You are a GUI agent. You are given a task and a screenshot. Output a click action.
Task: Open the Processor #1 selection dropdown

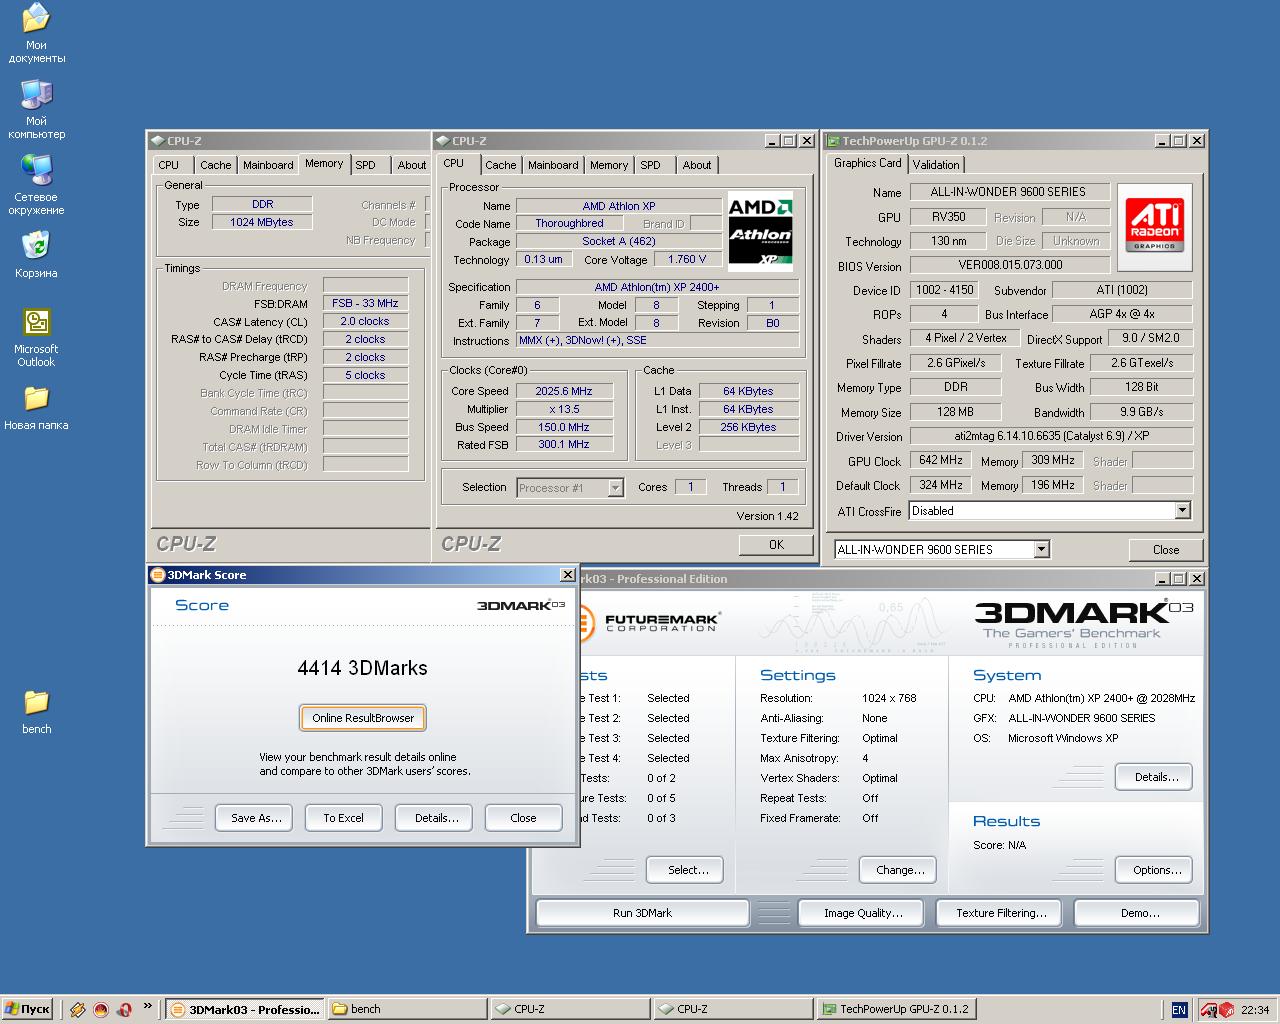tap(615, 488)
